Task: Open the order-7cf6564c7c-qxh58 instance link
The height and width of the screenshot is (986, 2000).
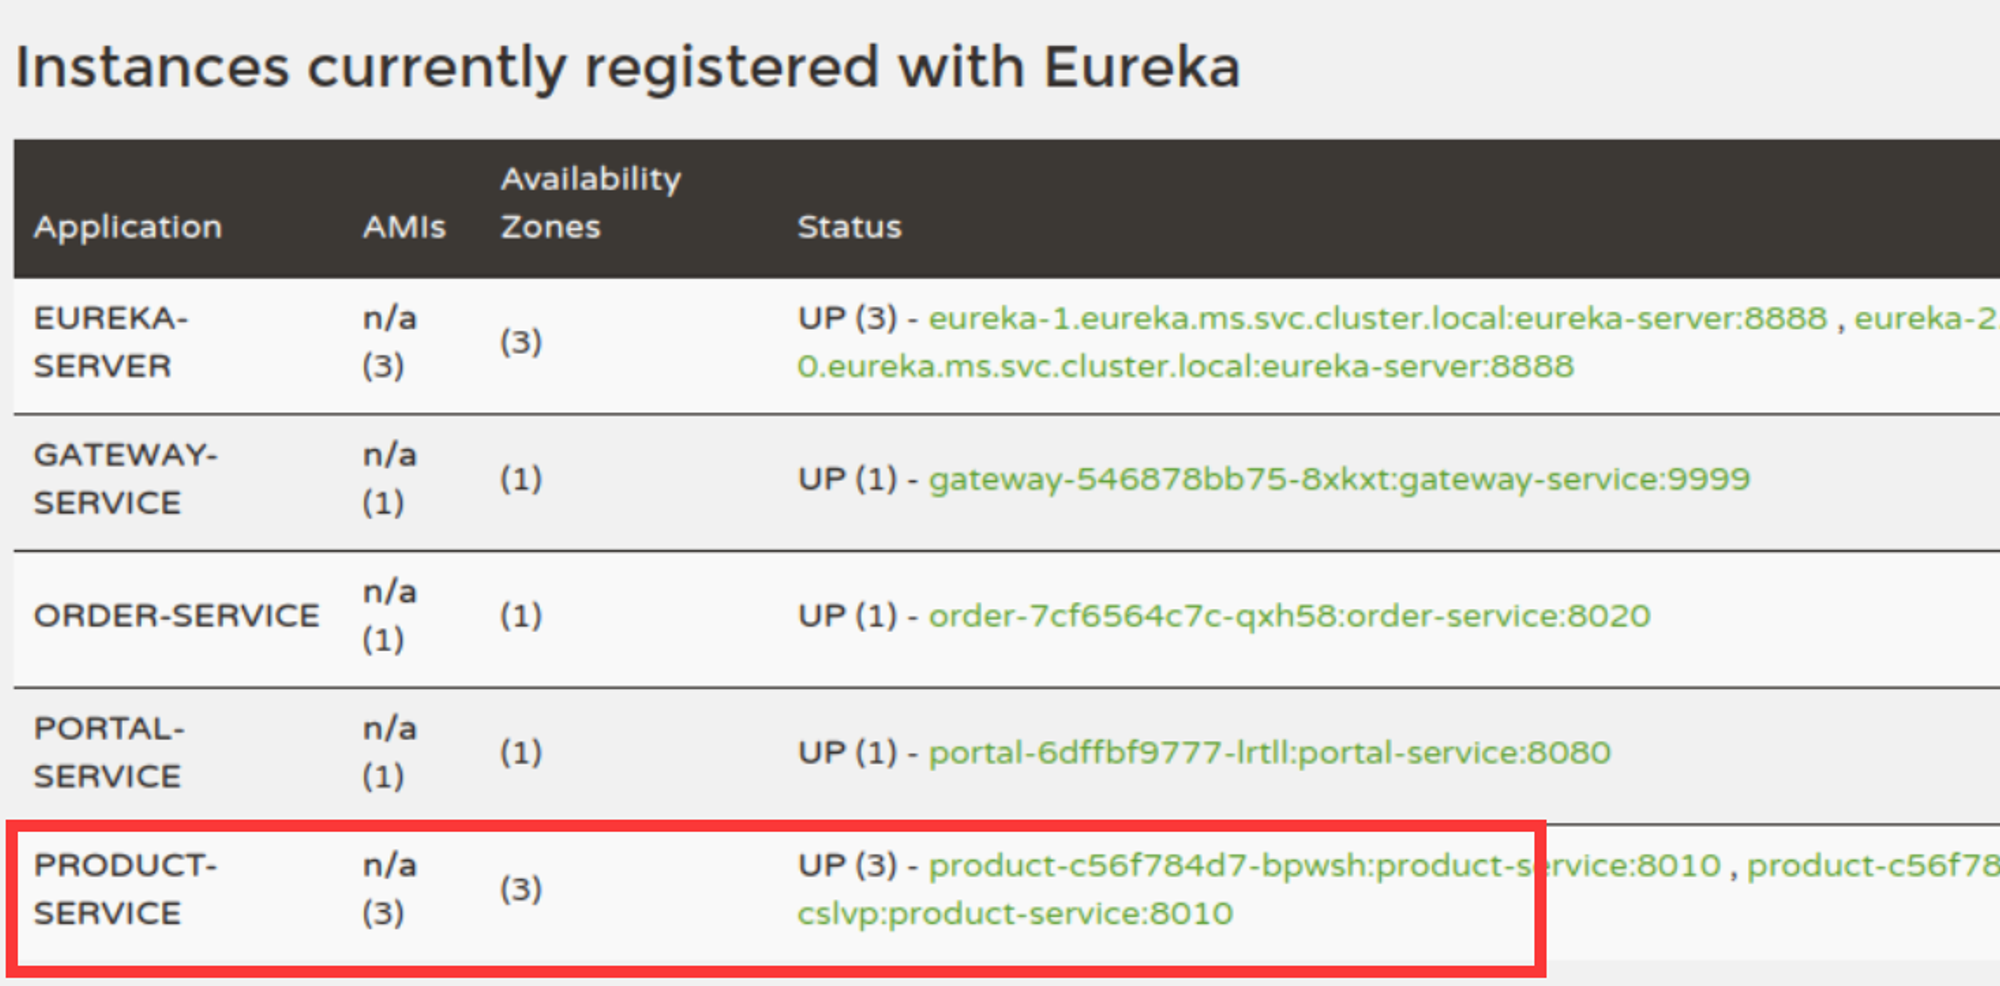Action: coord(1289,616)
